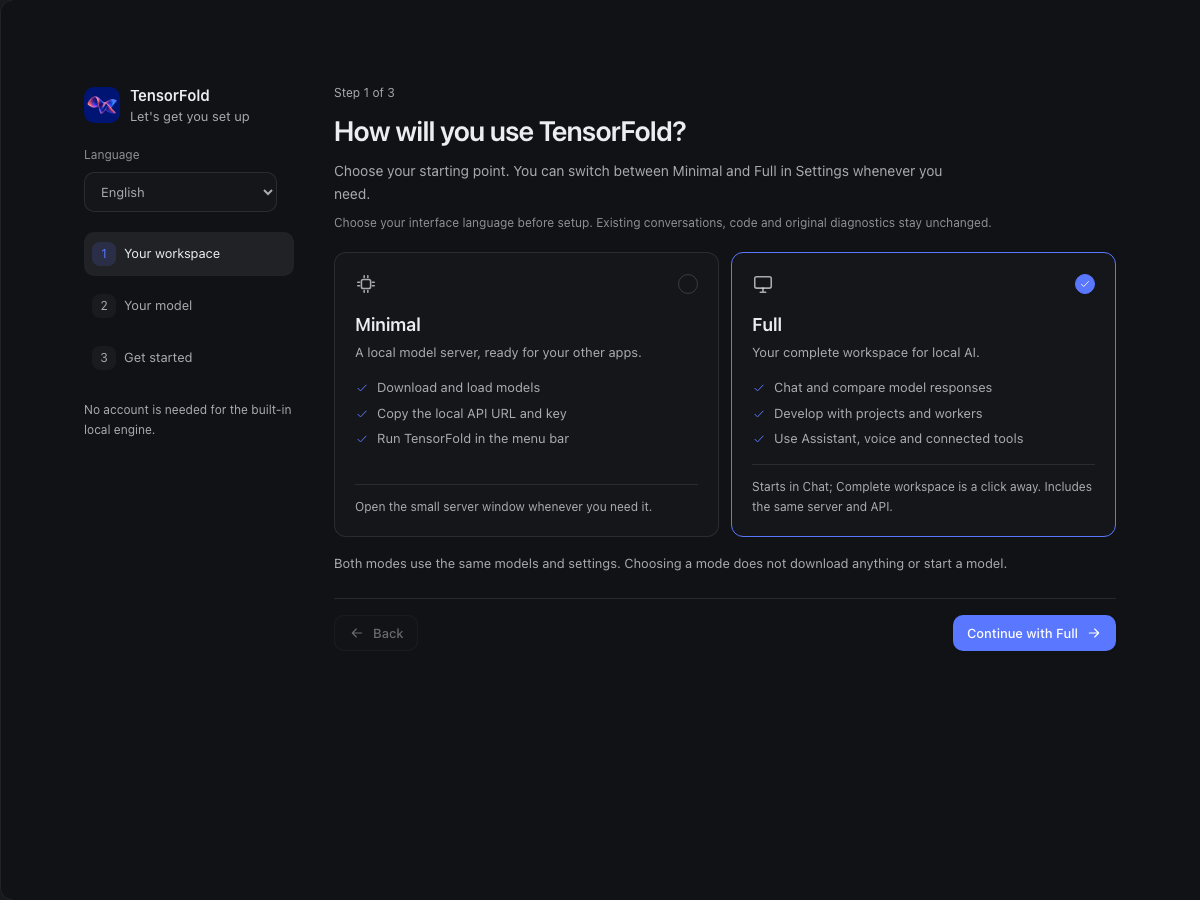Select the Minimal radio button

(688, 284)
